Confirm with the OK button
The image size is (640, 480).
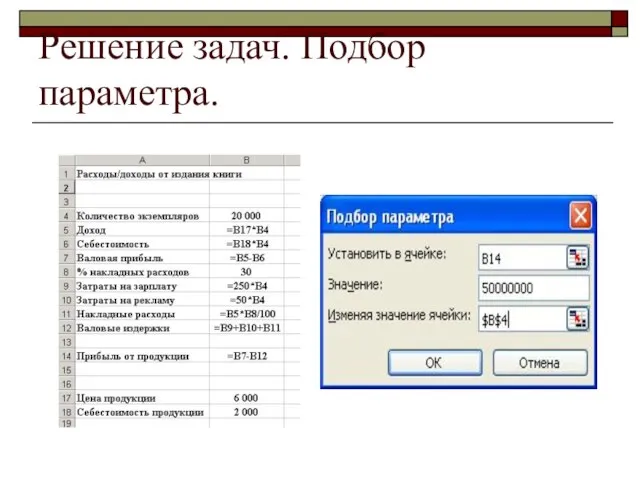tap(435, 362)
